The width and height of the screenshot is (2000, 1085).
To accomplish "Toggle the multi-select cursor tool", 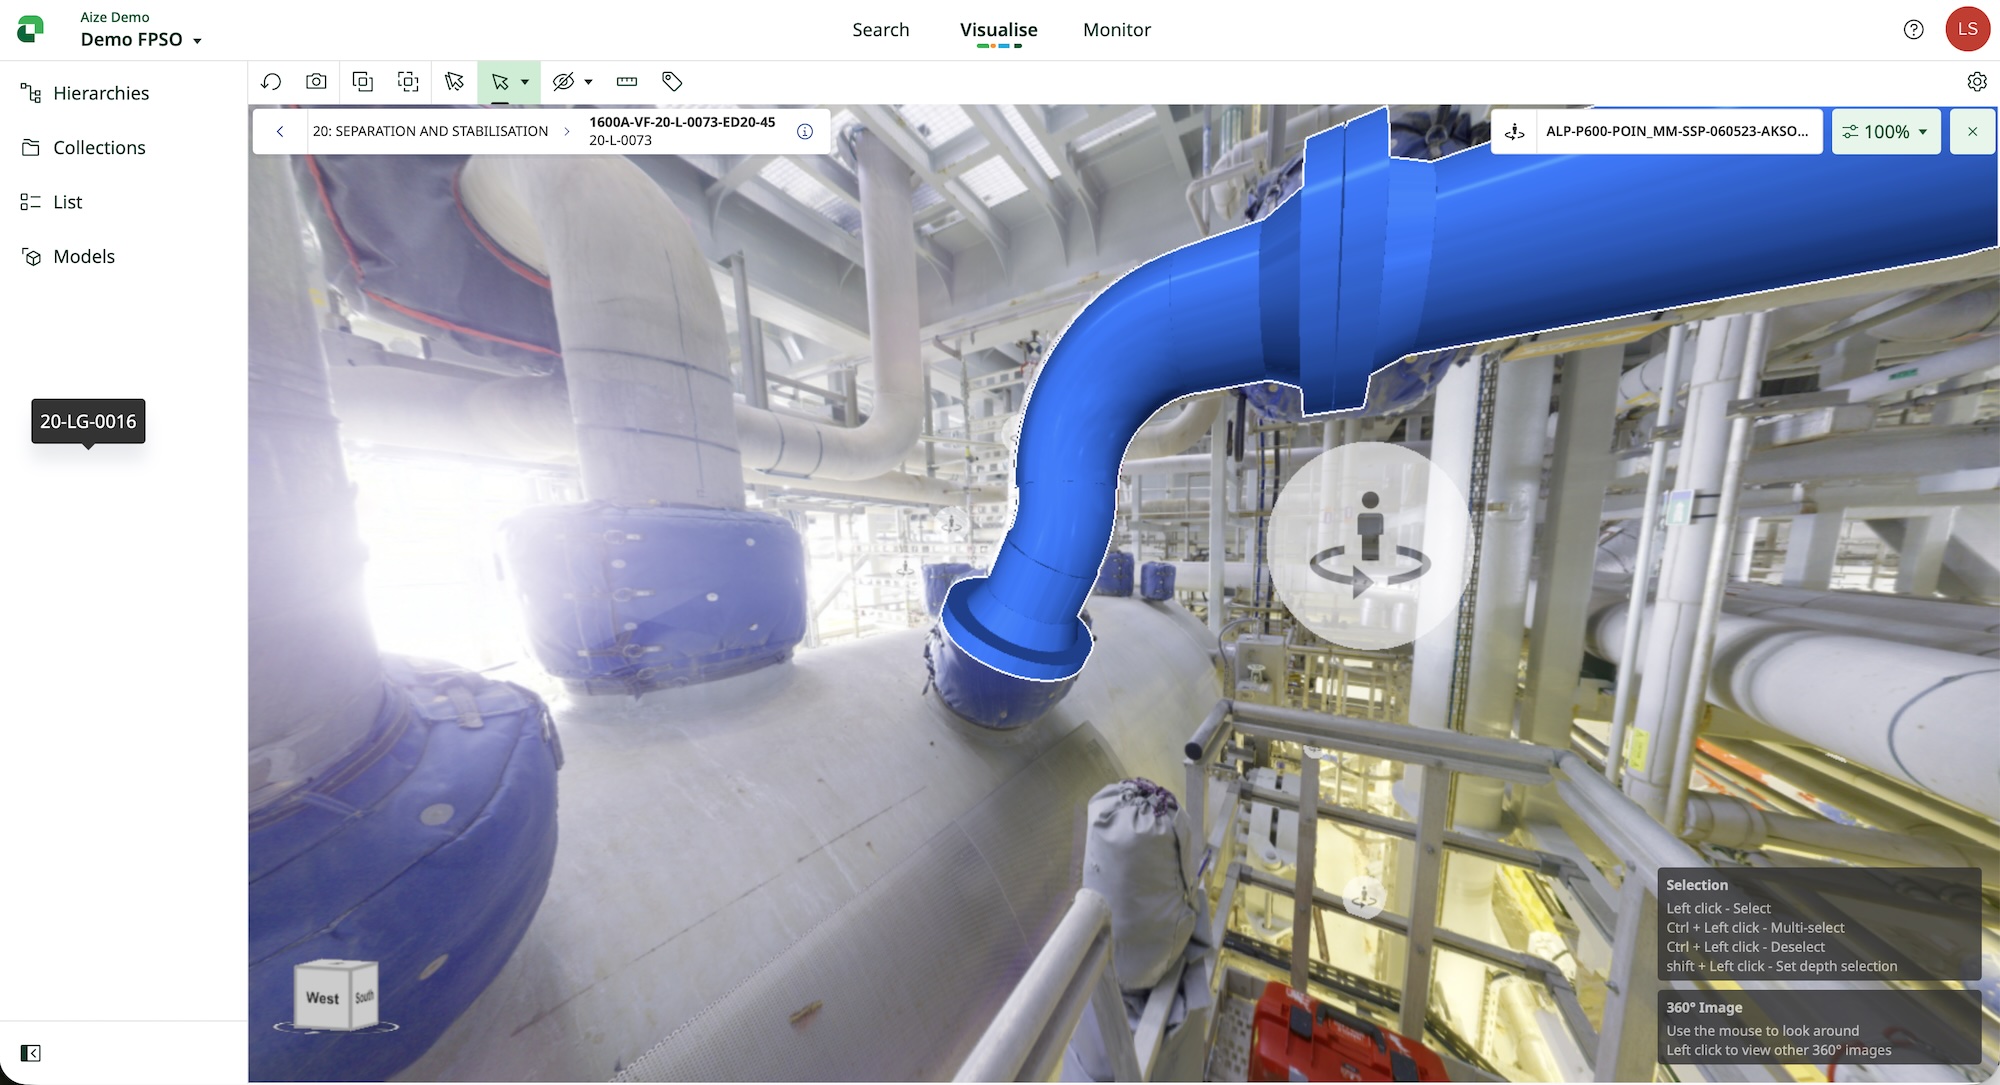I will 454,82.
